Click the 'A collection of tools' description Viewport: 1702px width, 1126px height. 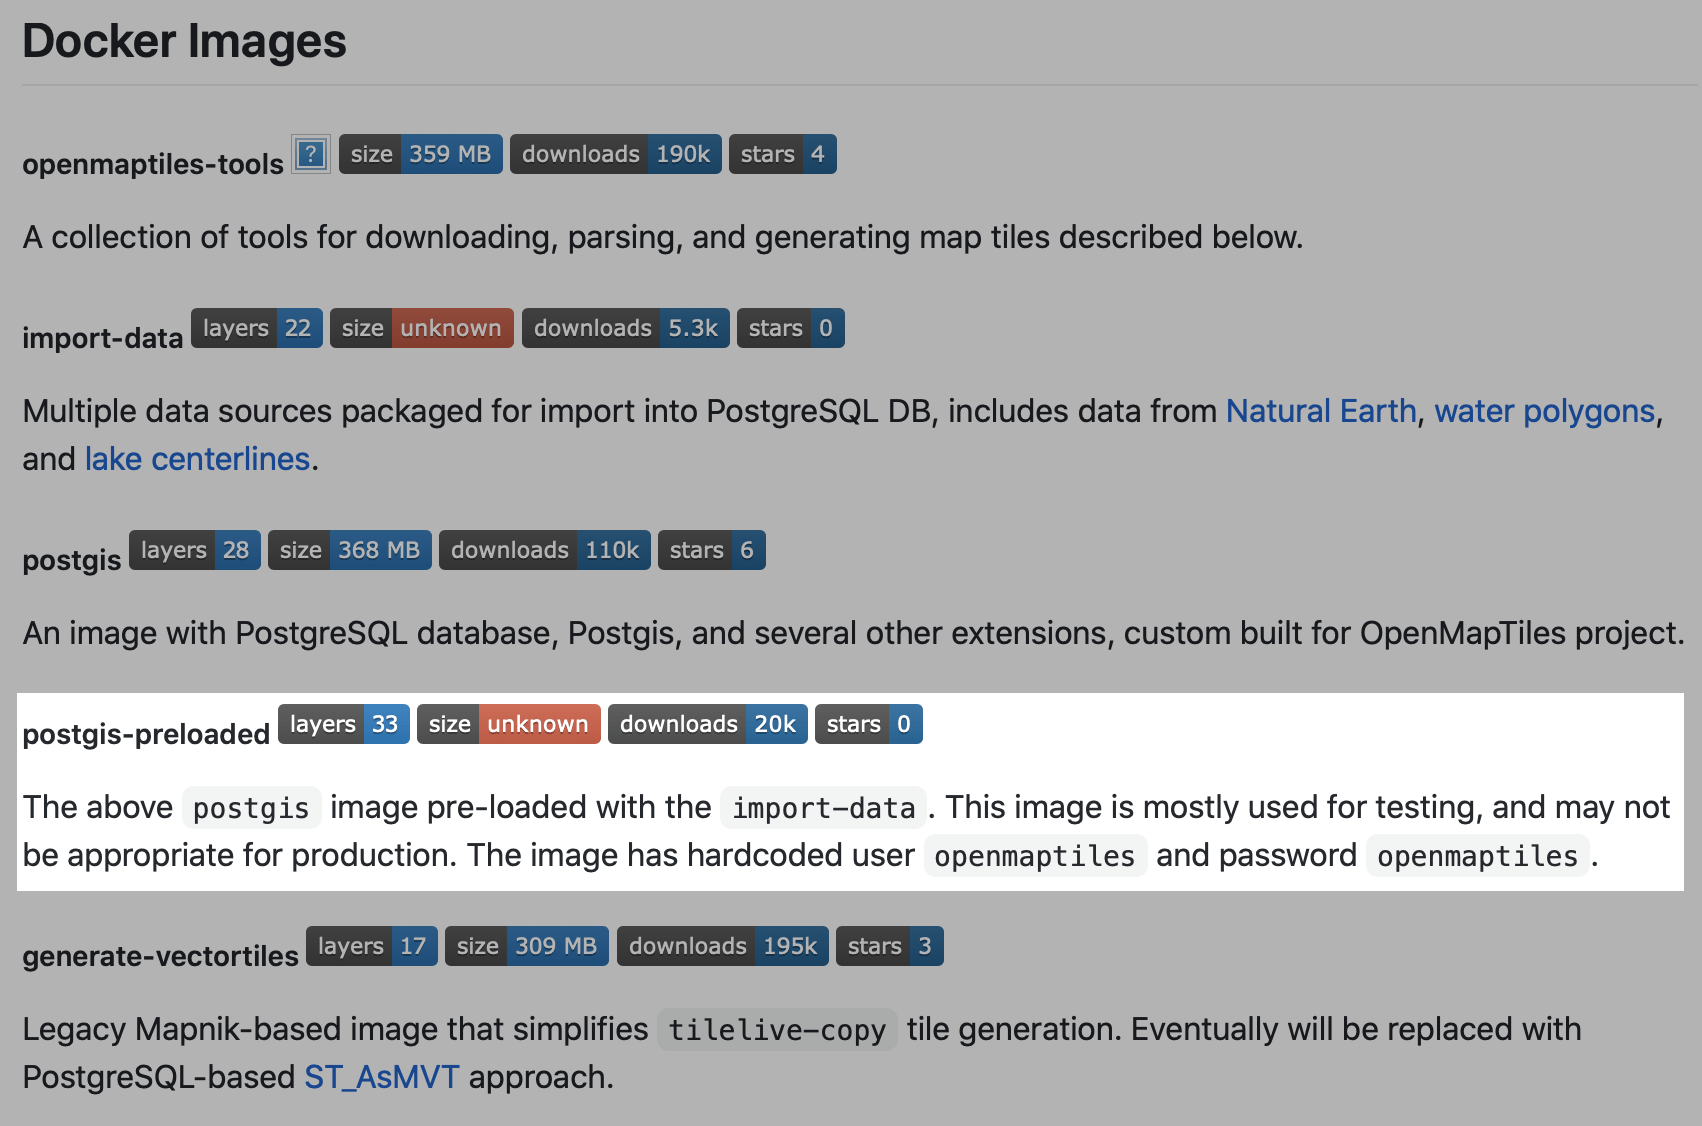coord(663,237)
